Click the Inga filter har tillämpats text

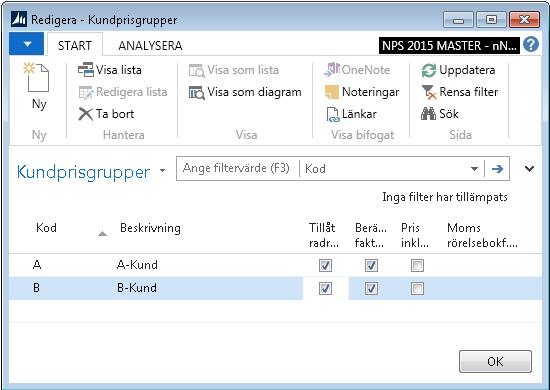coord(445,197)
